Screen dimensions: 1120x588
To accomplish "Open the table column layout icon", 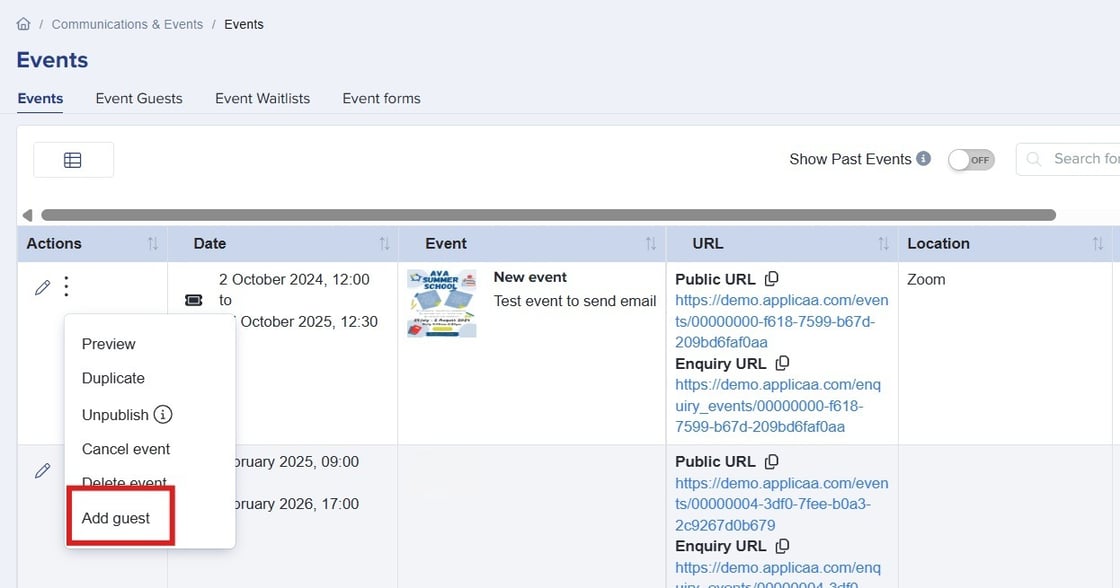I will (73, 159).
